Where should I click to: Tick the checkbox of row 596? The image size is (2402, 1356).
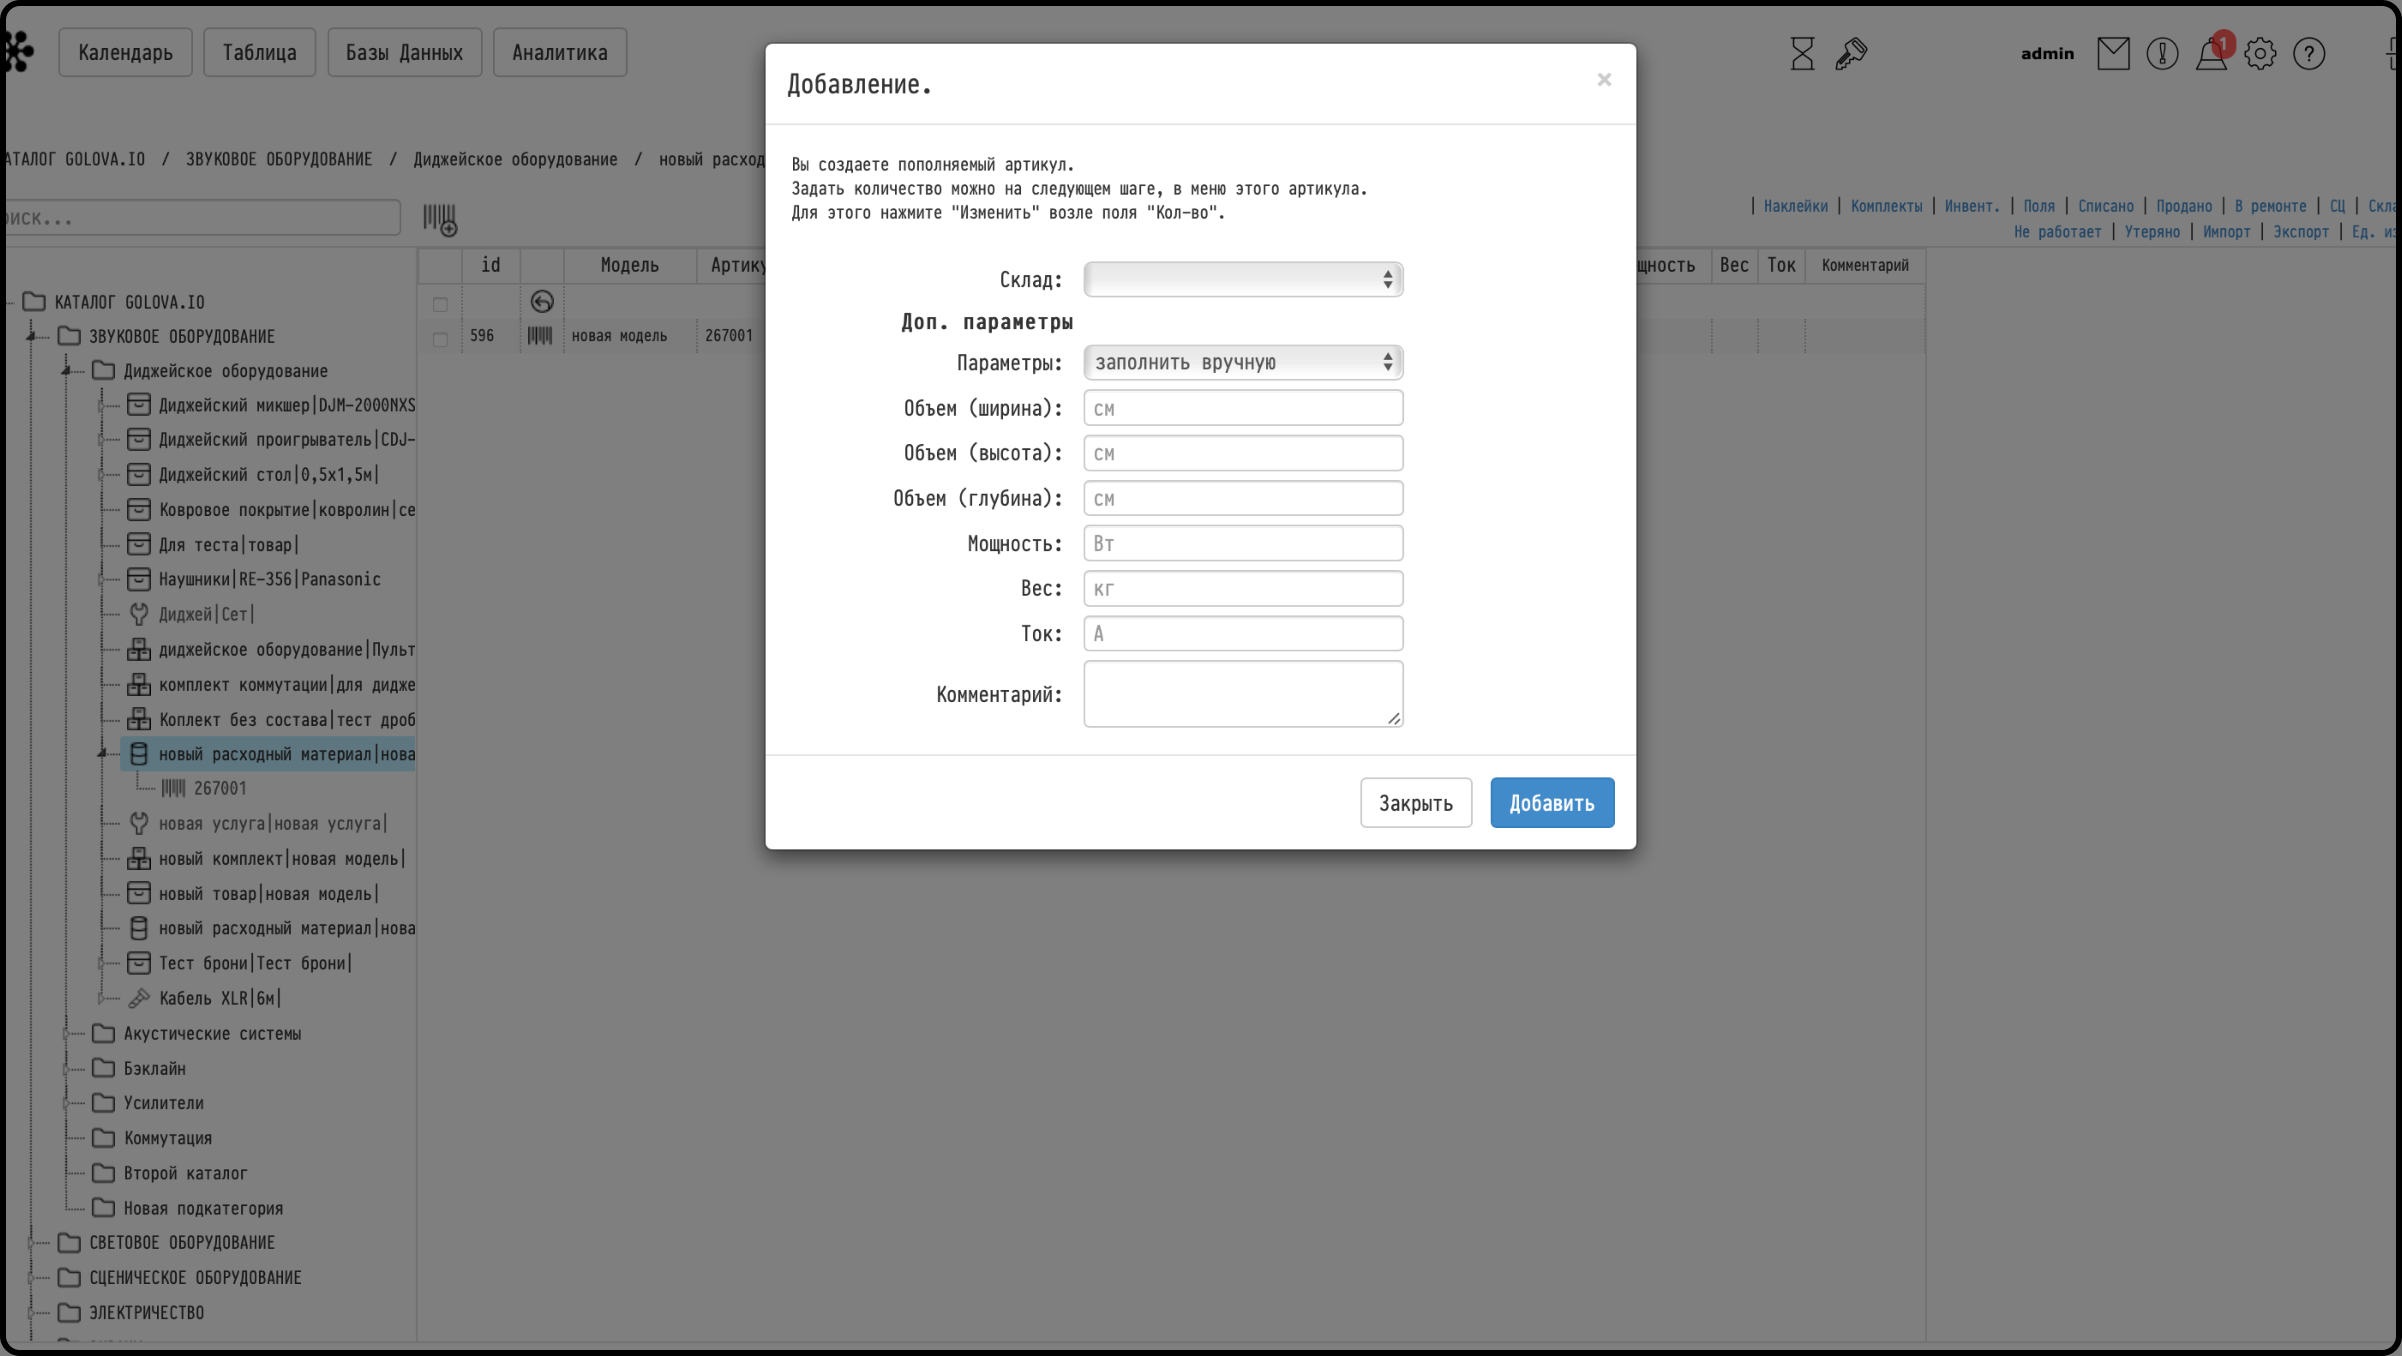pyautogui.click(x=440, y=339)
